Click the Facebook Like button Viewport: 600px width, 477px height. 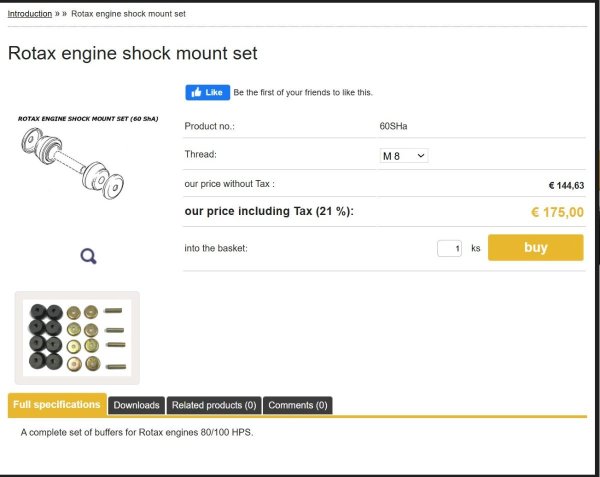pyautogui.click(x=207, y=92)
